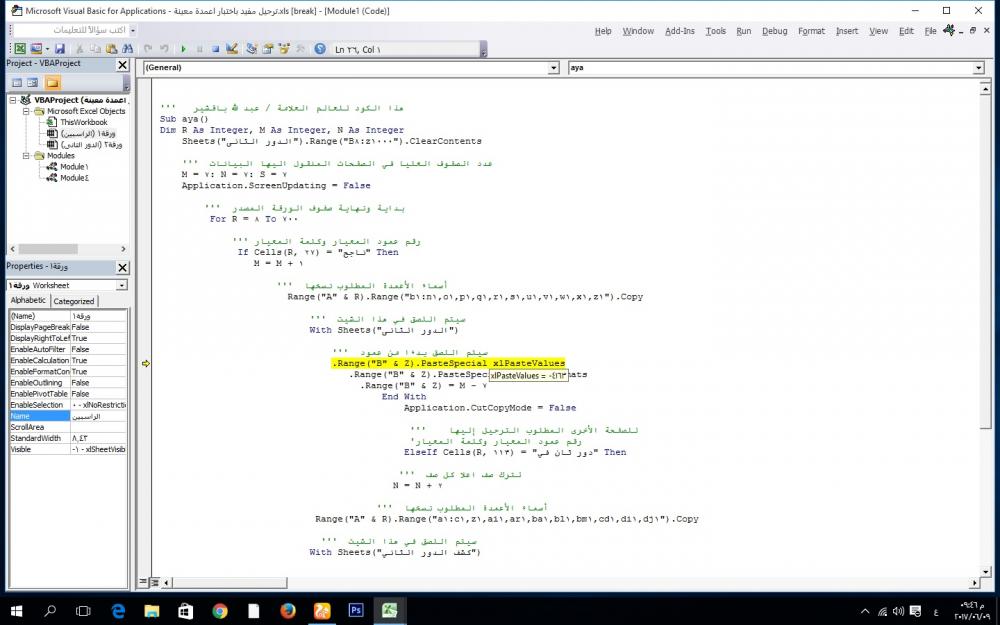
Task: Open the View menu
Action: (878, 31)
